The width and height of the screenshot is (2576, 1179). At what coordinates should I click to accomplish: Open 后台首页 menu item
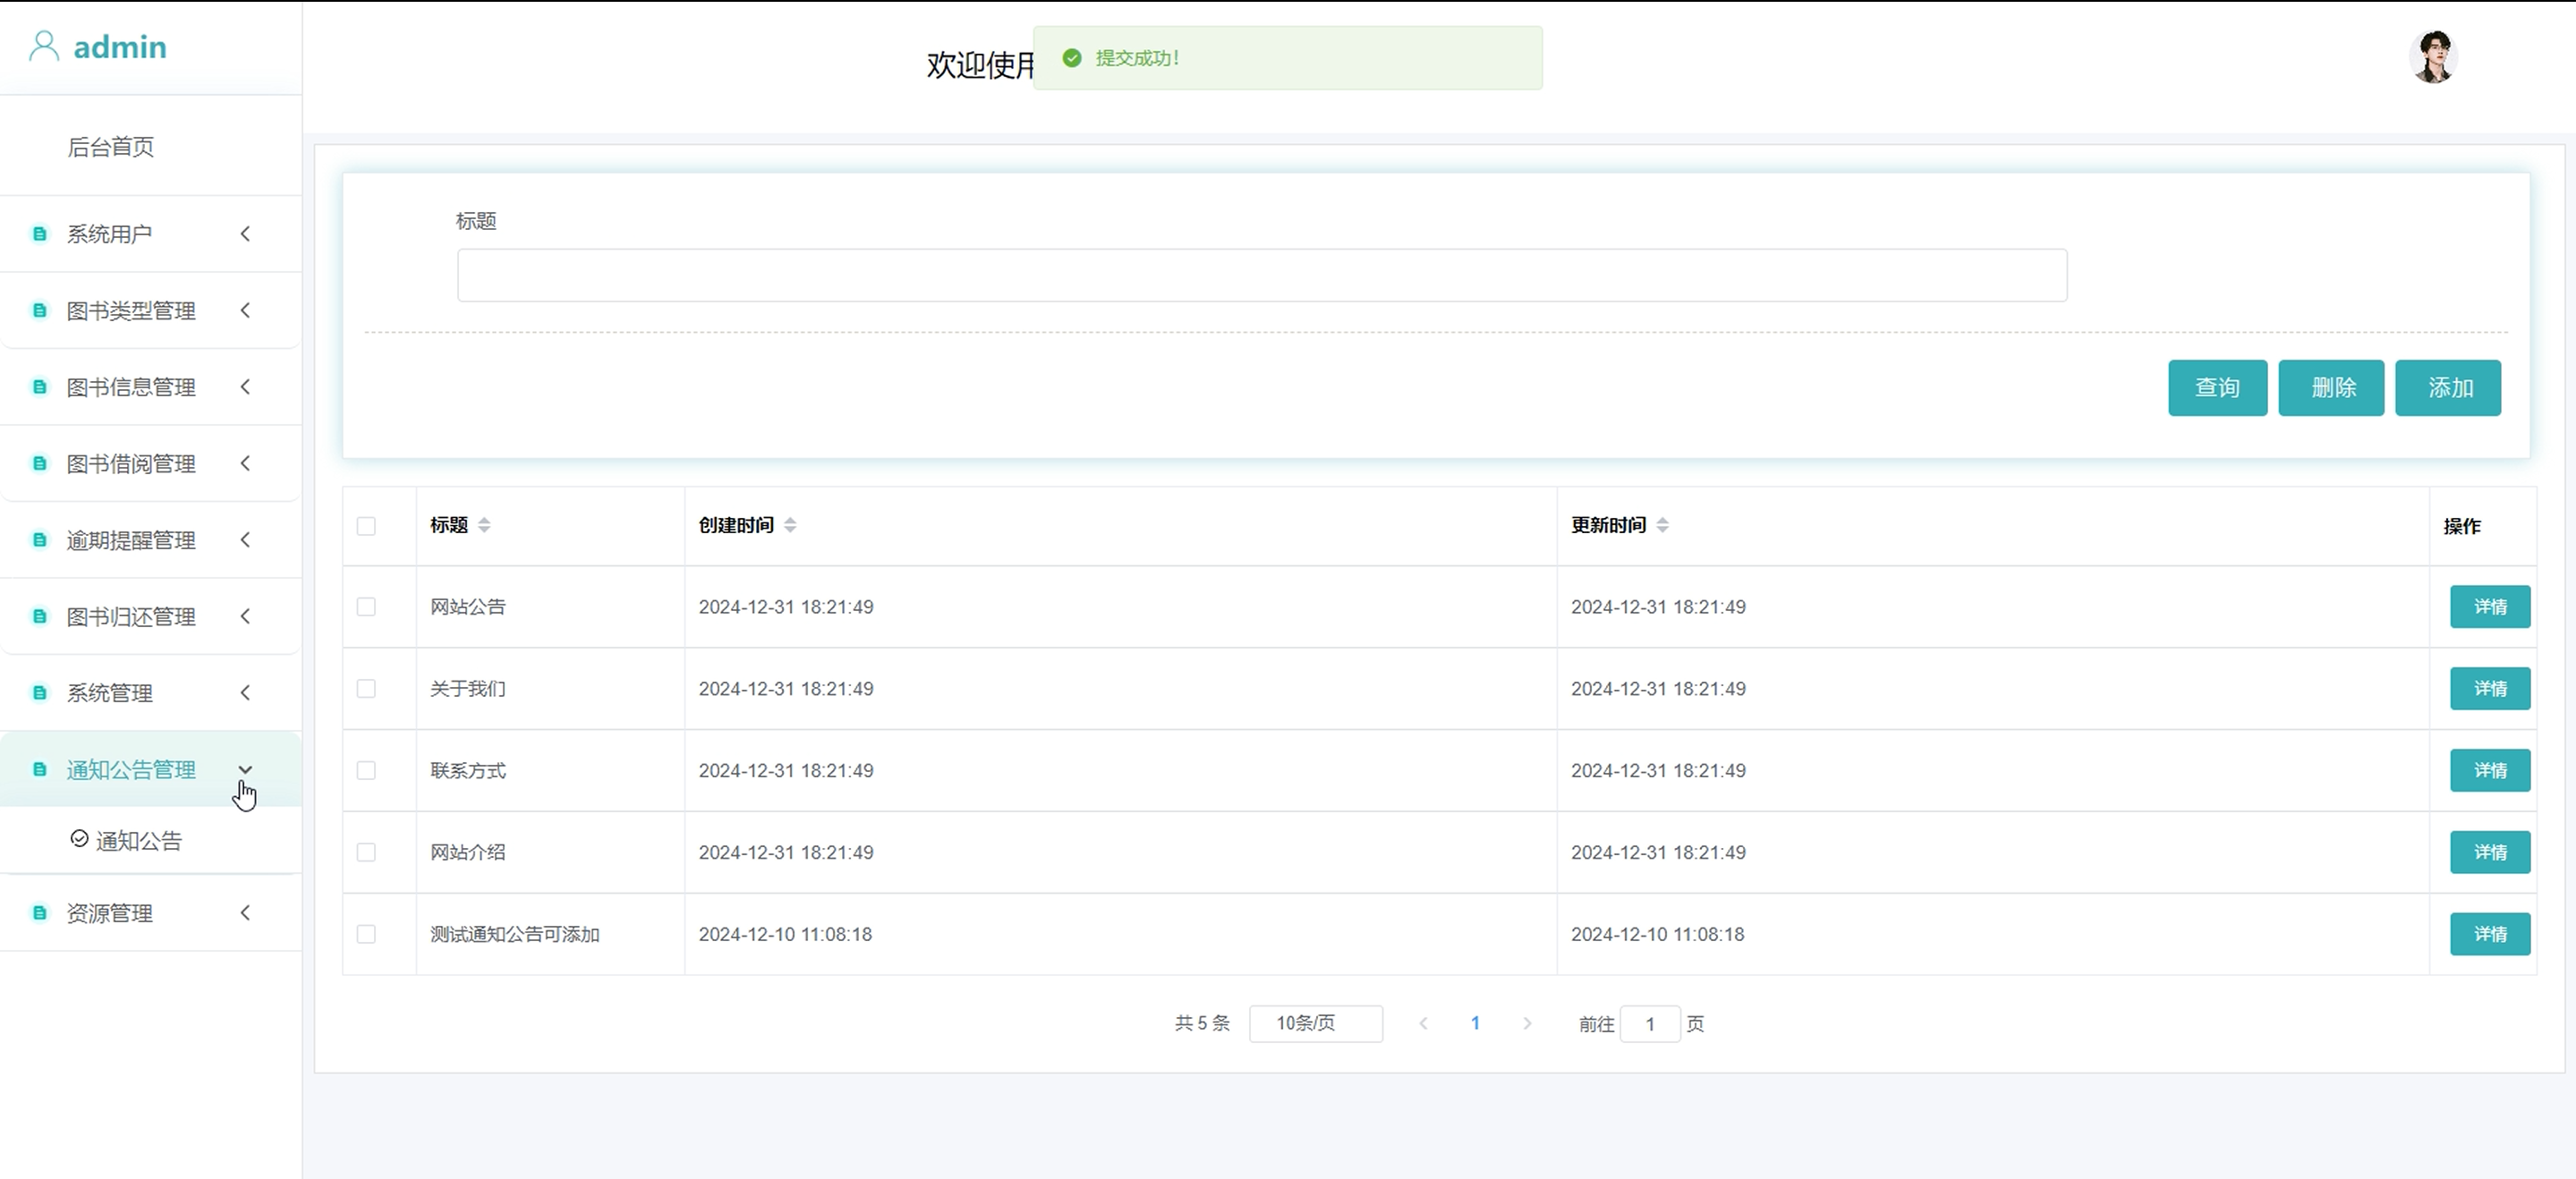pos(111,147)
